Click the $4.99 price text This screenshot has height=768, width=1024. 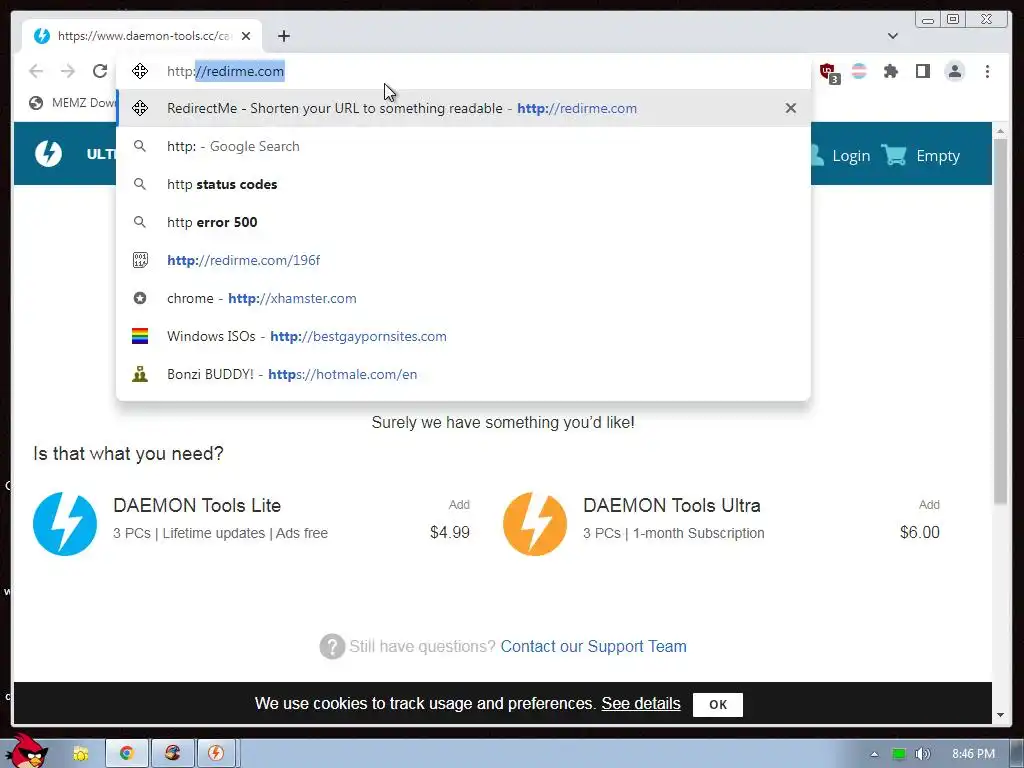click(x=450, y=532)
